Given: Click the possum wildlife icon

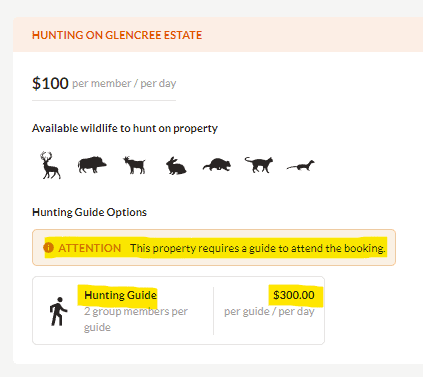Looking at the screenshot, I should [217, 165].
